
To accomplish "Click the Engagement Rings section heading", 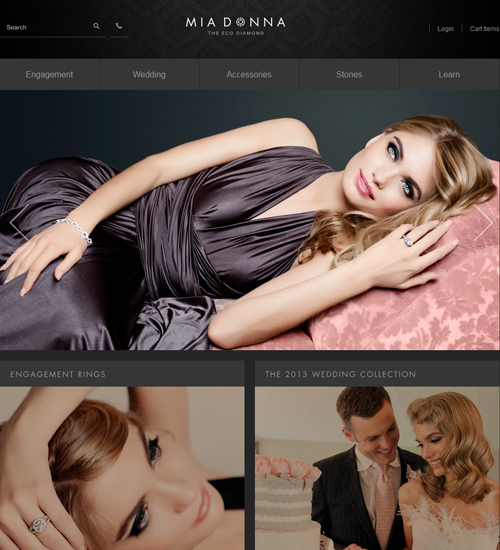I will (58, 374).
